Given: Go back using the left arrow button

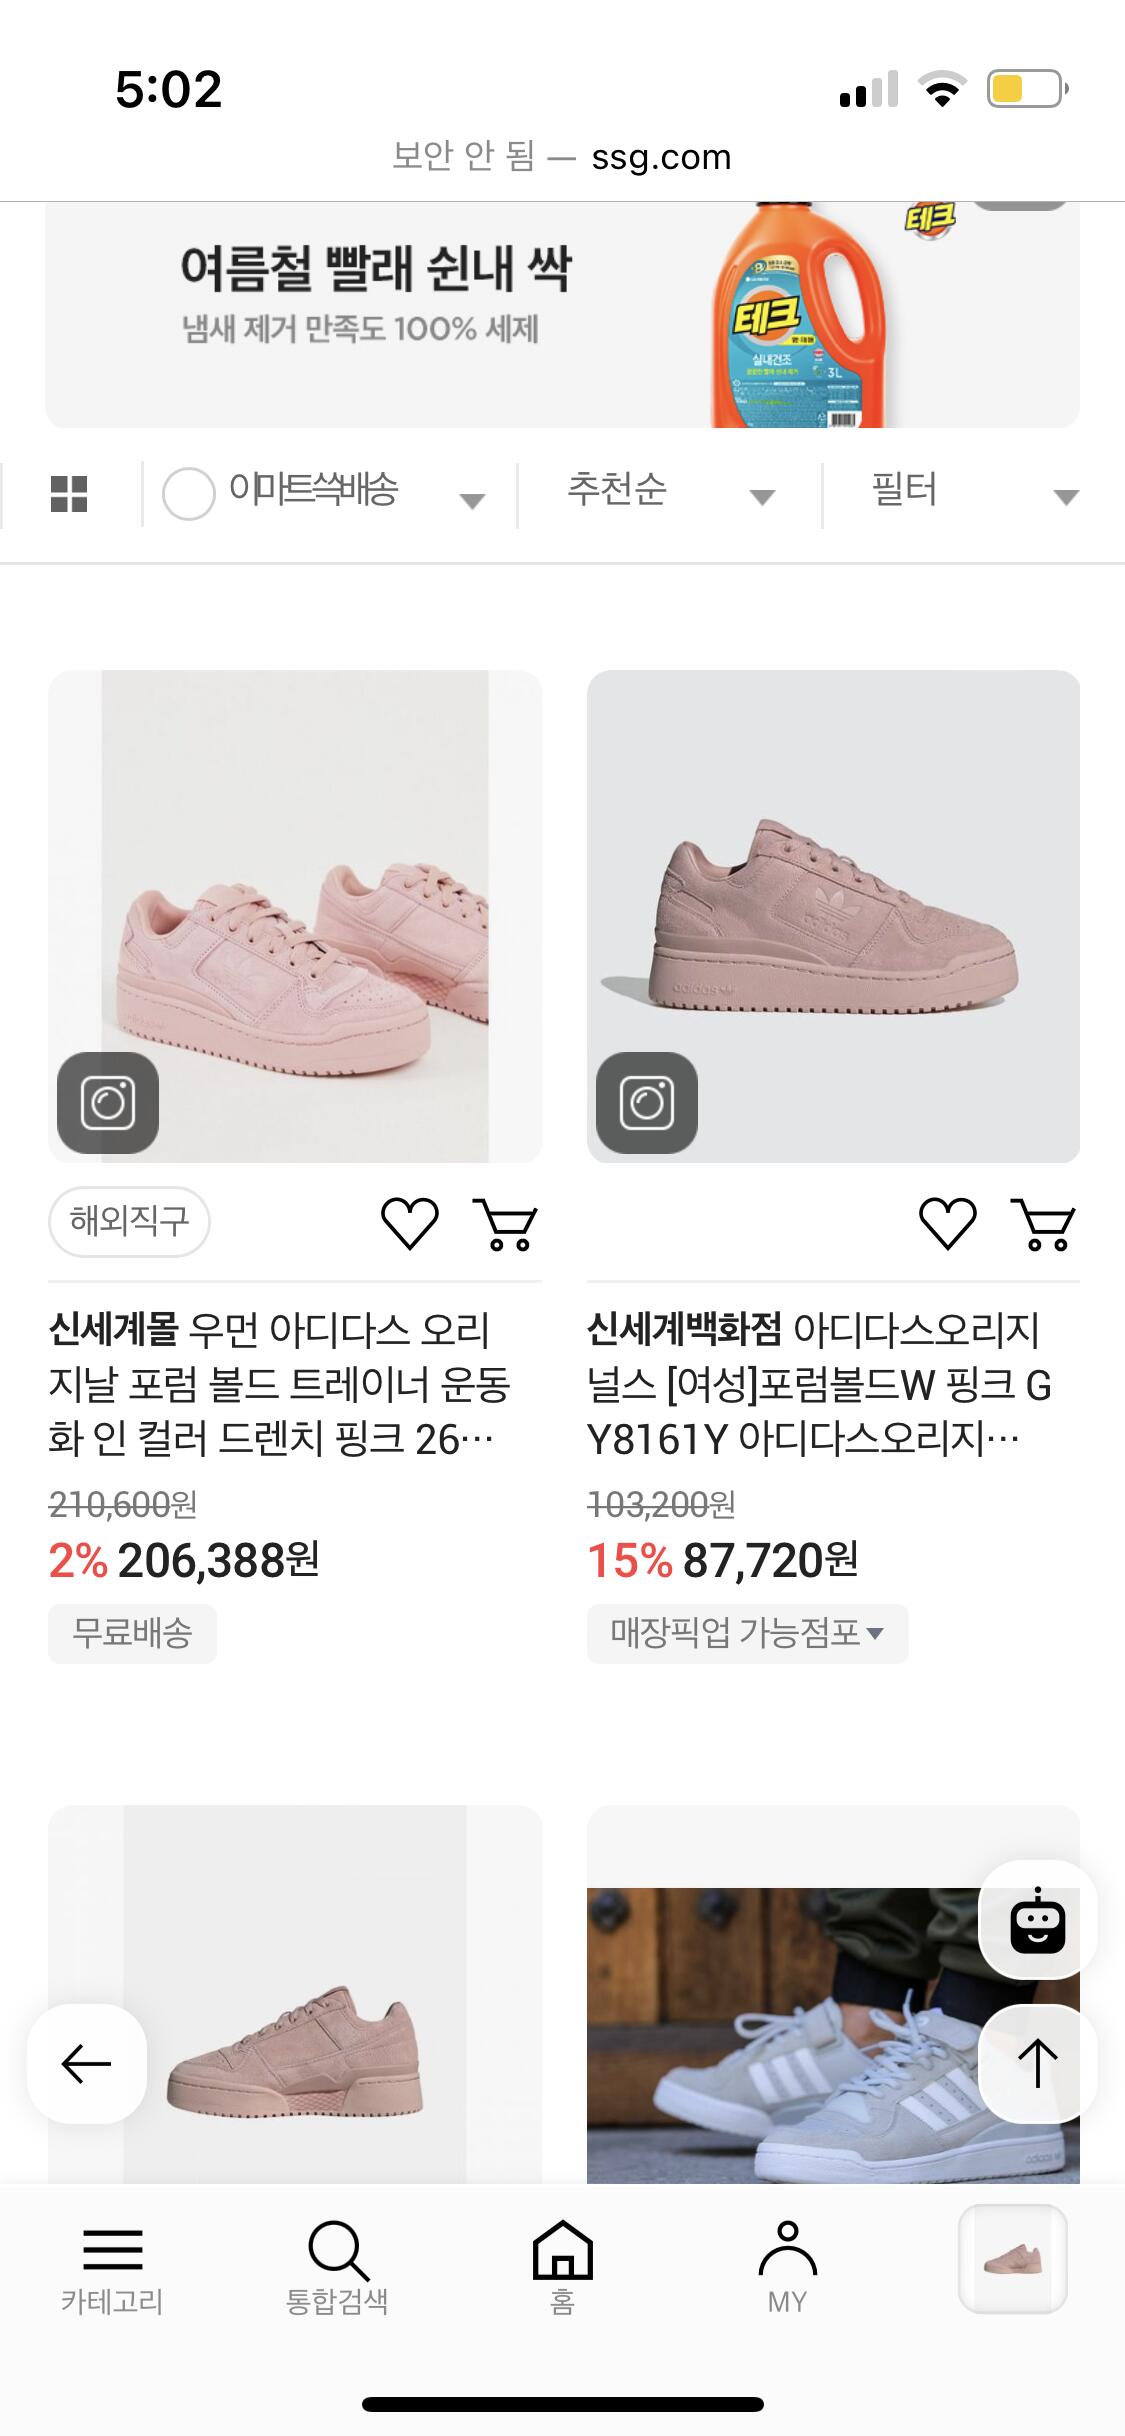Looking at the screenshot, I should (87, 2063).
